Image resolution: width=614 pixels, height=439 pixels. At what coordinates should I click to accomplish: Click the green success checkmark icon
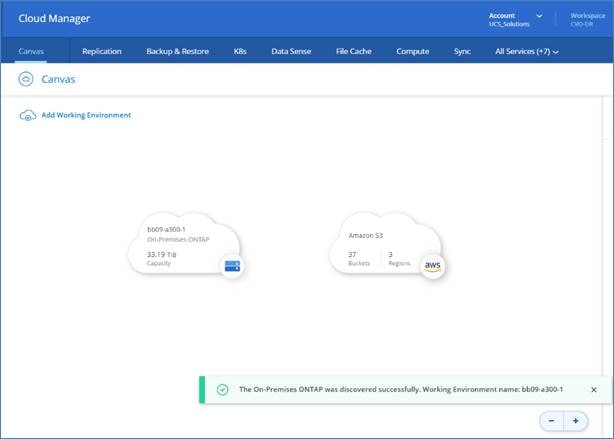click(222, 390)
